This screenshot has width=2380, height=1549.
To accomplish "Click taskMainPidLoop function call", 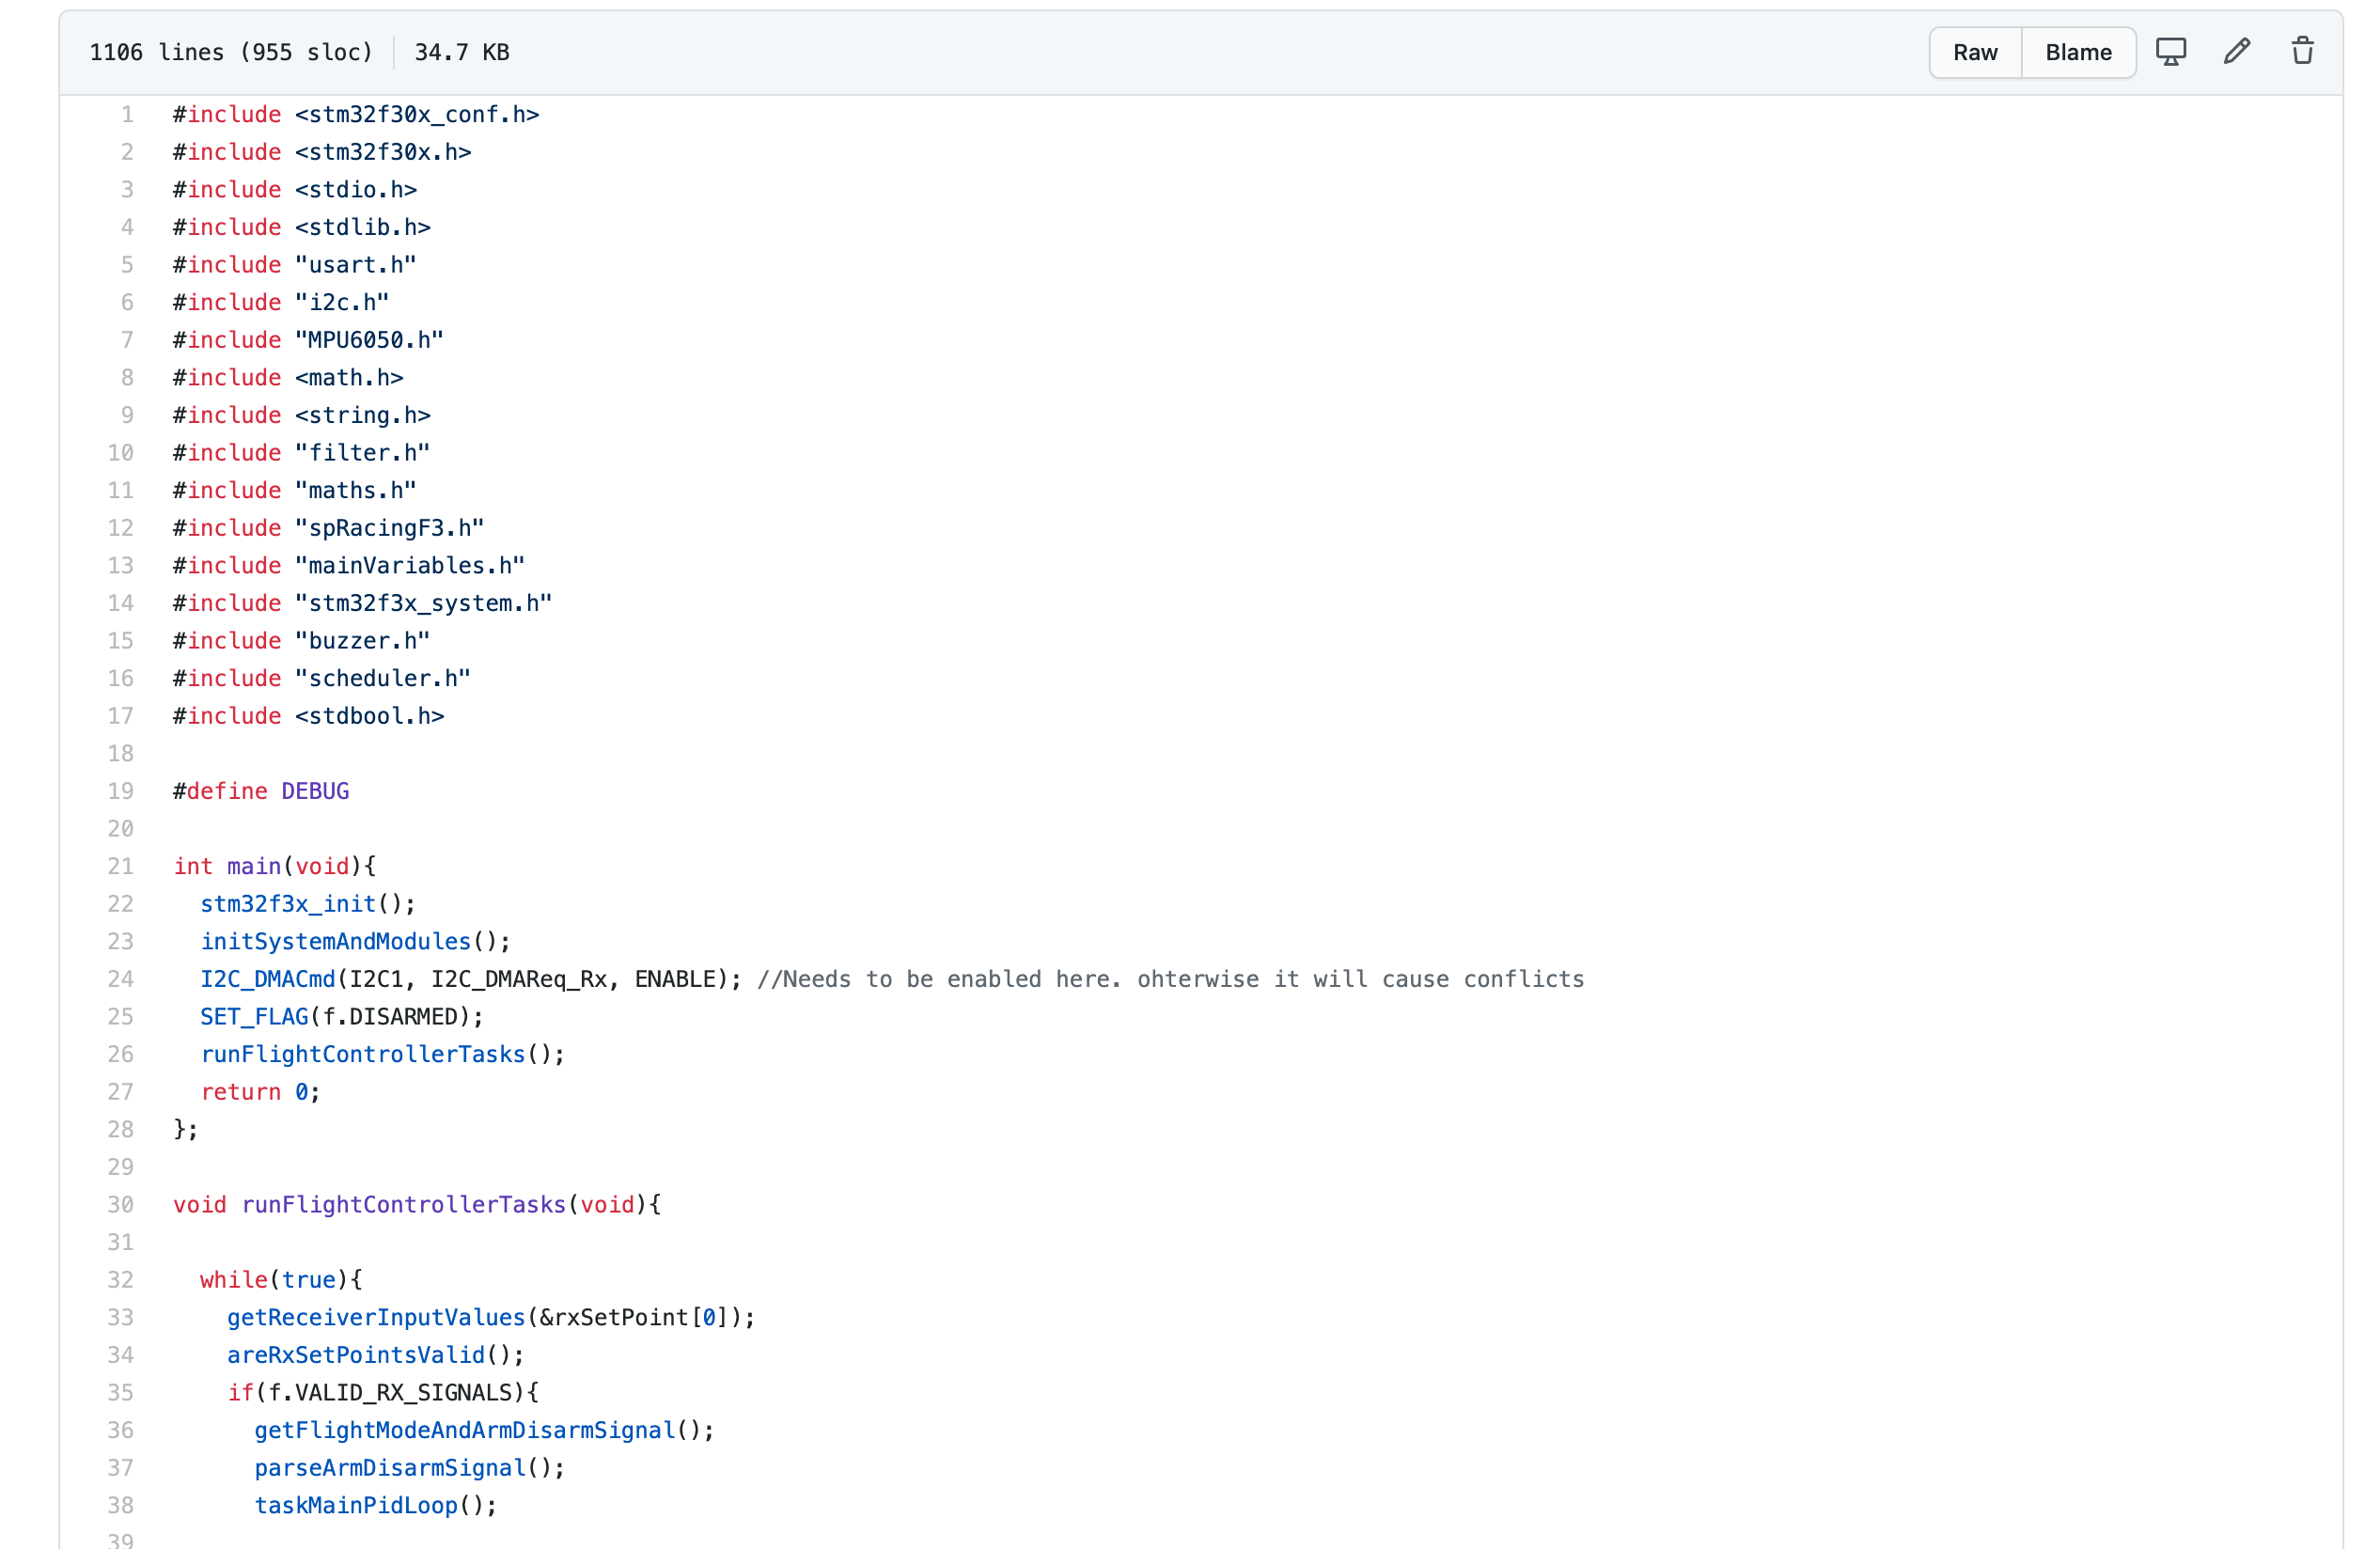I will coord(355,1505).
